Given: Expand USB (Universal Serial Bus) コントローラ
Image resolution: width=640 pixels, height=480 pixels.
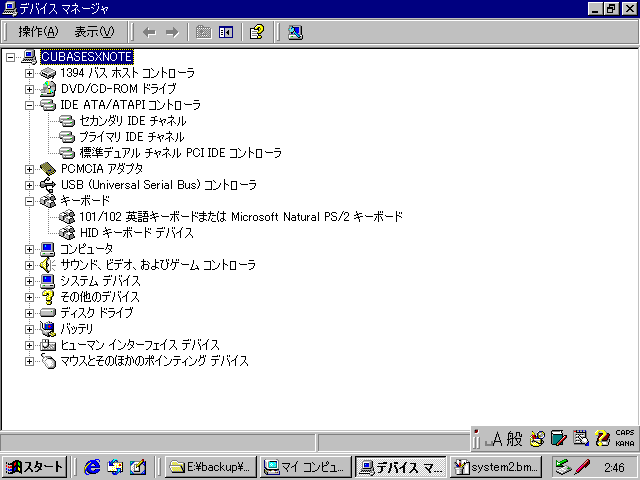Looking at the screenshot, I should click(29, 185).
